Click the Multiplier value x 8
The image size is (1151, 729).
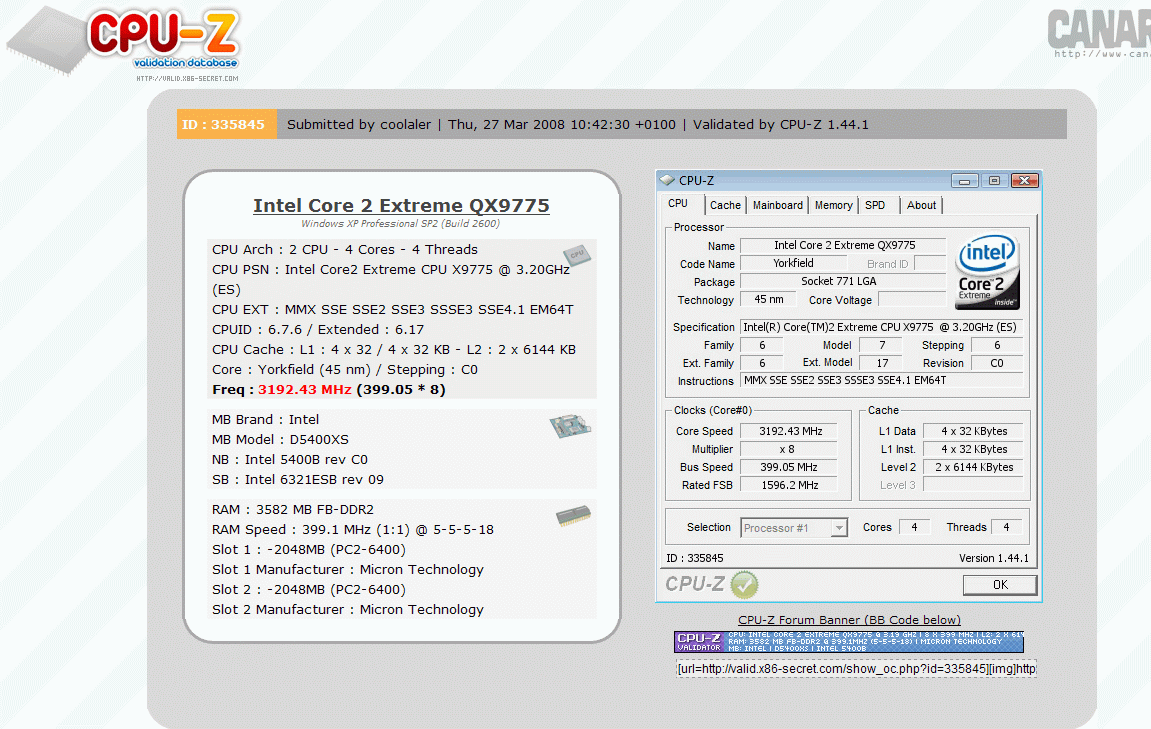point(790,449)
